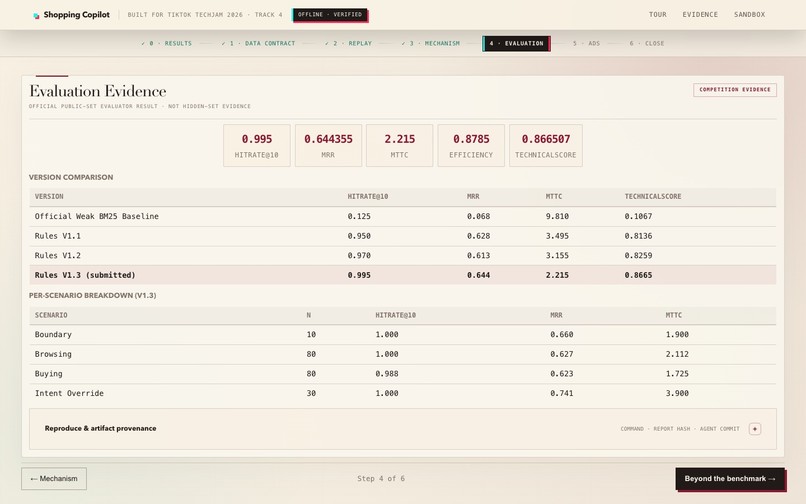Image resolution: width=806 pixels, height=504 pixels.
Task: Click Browsing MRR value 0.627
Action: (561, 354)
